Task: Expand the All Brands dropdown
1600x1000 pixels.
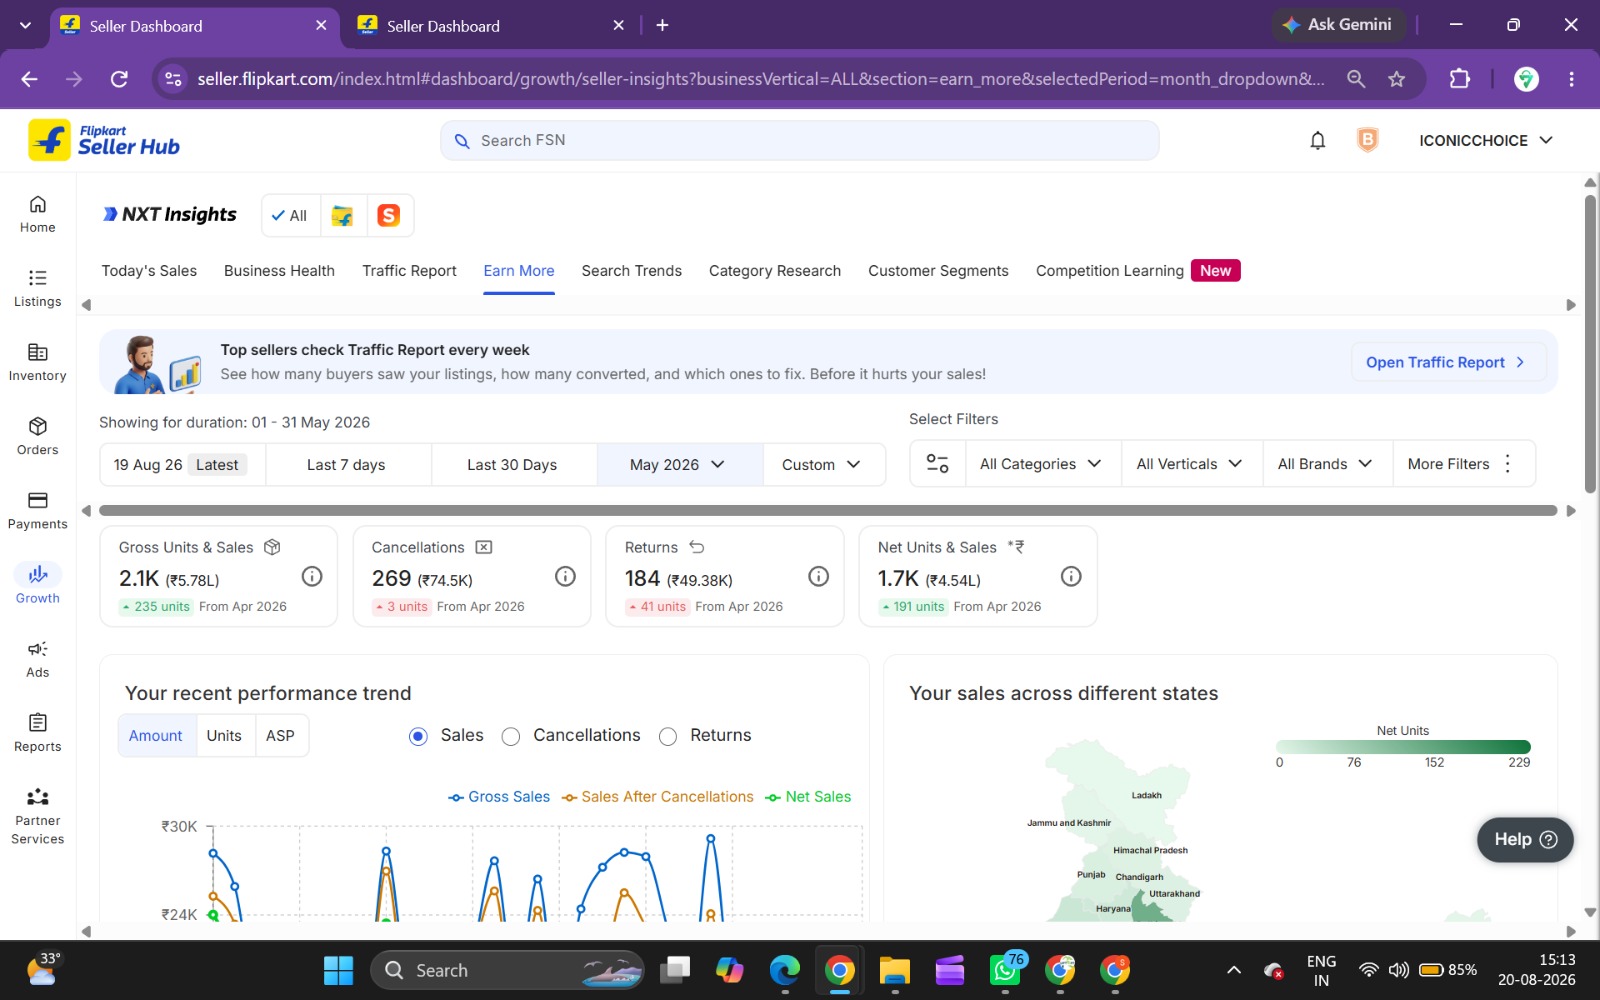Action: pos(1326,464)
